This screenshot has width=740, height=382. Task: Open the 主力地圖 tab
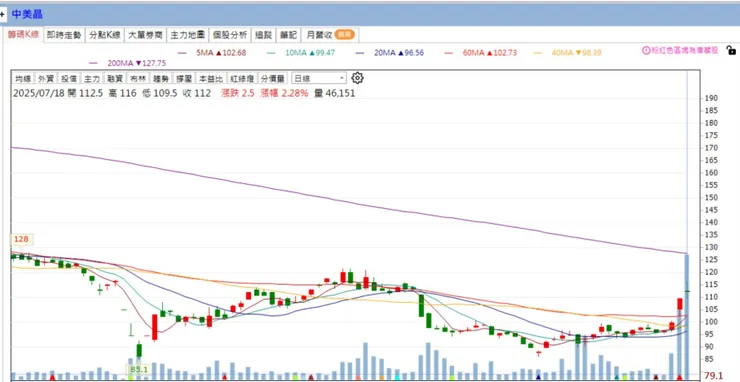coord(187,35)
